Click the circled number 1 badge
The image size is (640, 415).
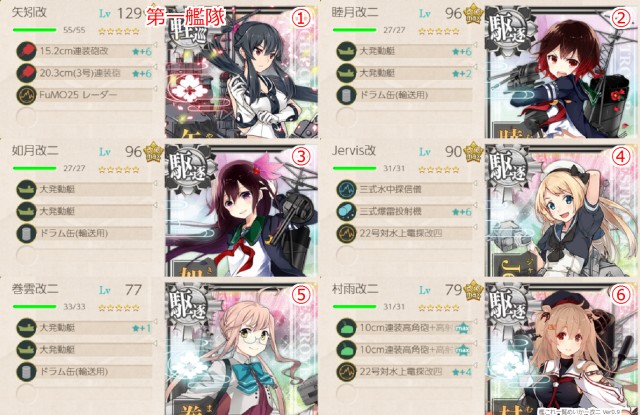pyautogui.click(x=301, y=18)
